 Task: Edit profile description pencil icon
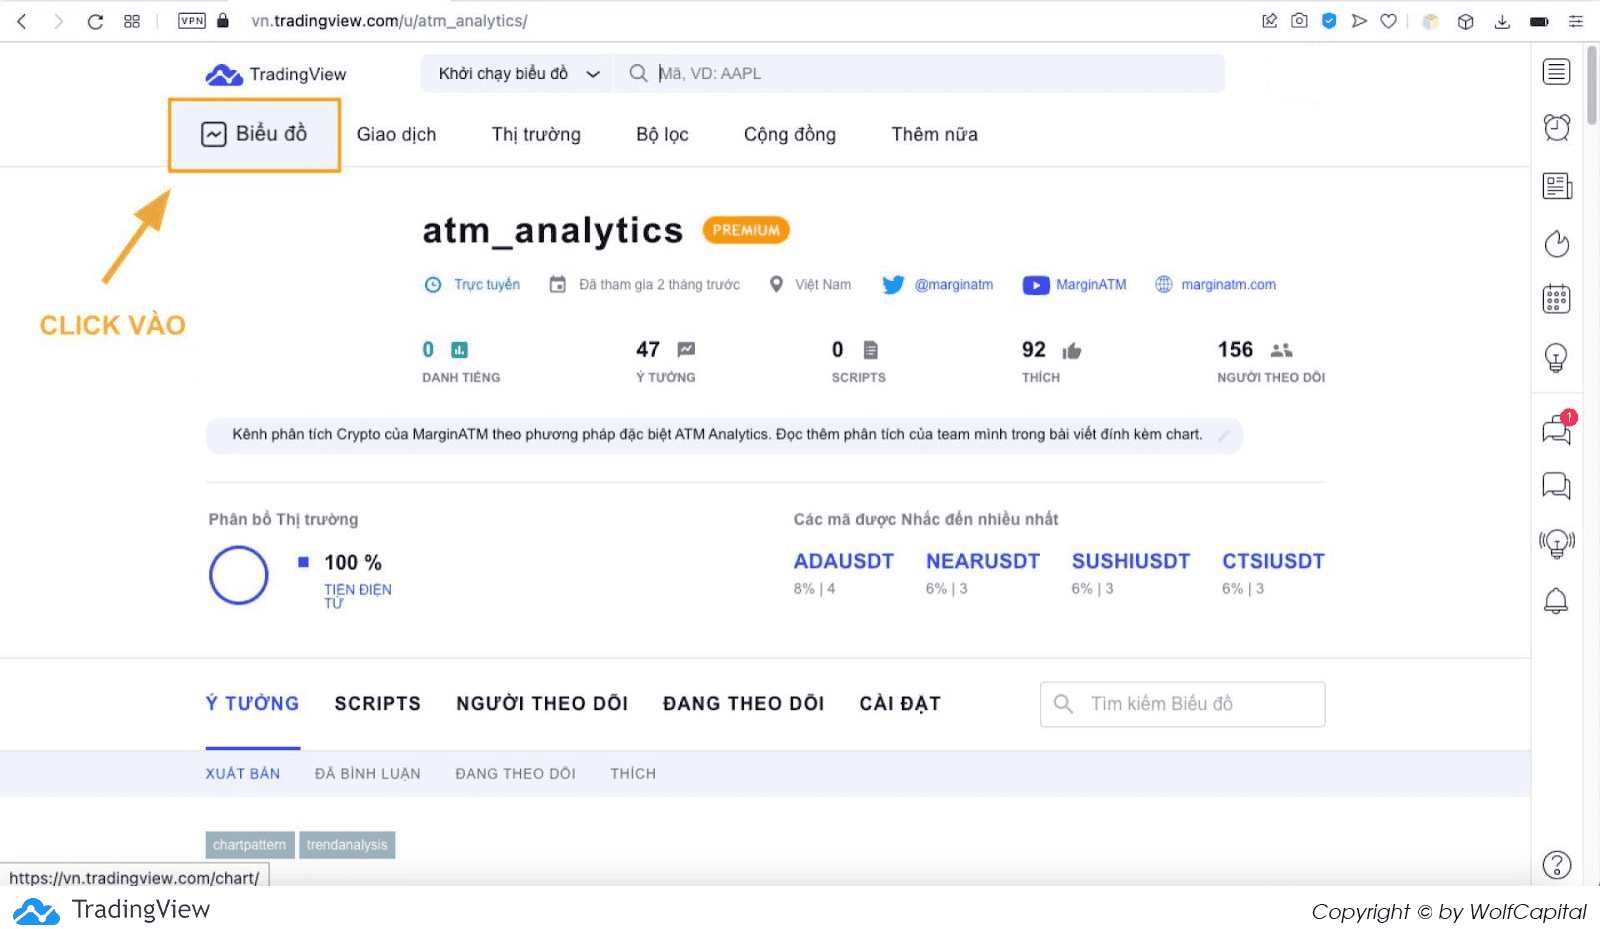click(x=1223, y=435)
